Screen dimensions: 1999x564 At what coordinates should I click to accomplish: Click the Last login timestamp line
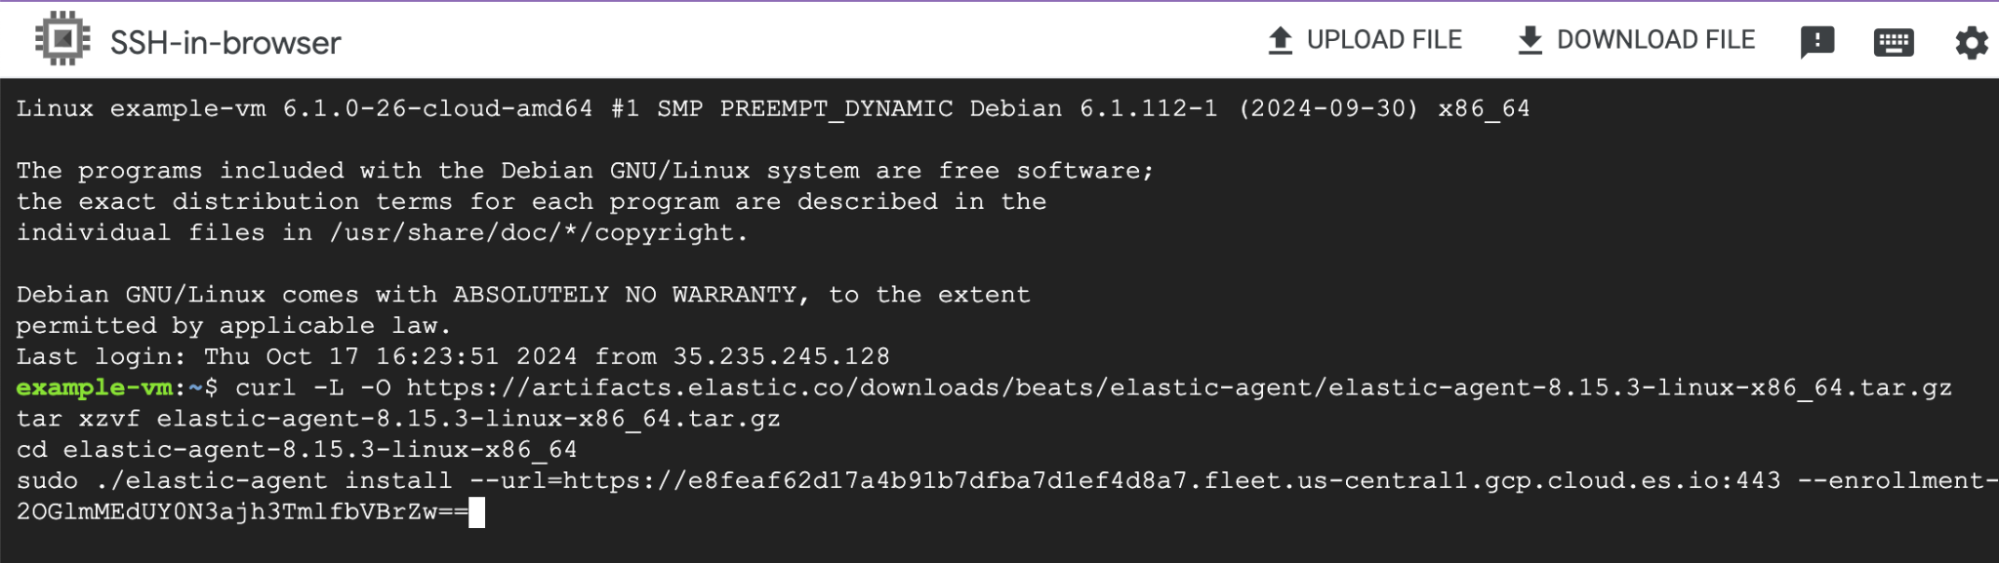click(x=453, y=357)
